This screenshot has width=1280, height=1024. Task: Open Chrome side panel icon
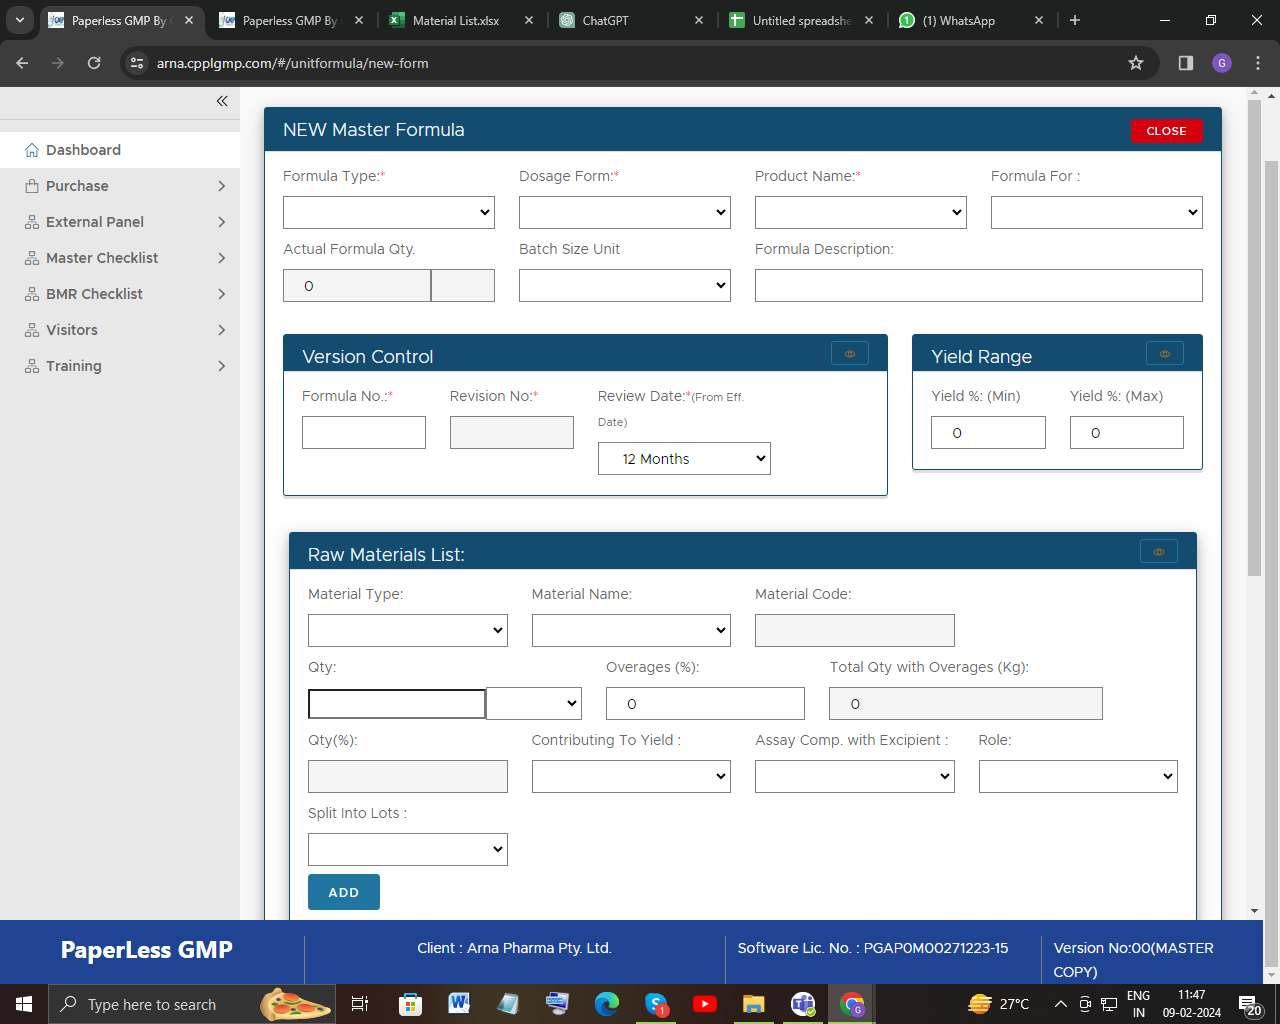pyautogui.click(x=1186, y=63)
